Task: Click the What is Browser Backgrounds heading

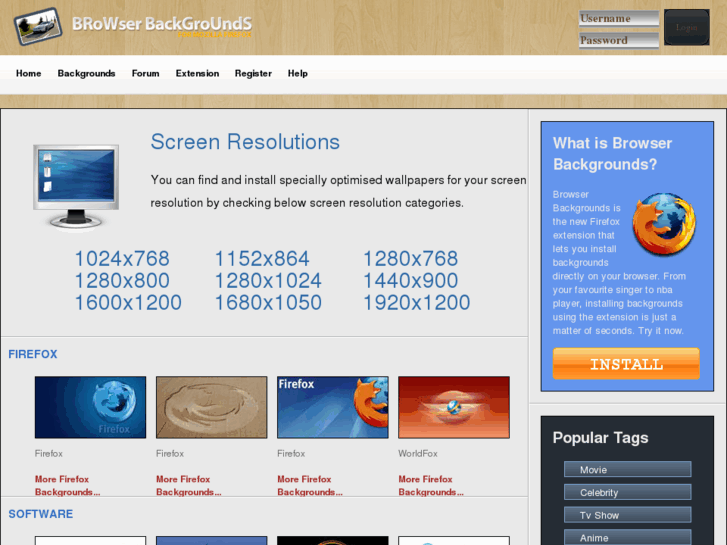Action: tap(612, 154)
